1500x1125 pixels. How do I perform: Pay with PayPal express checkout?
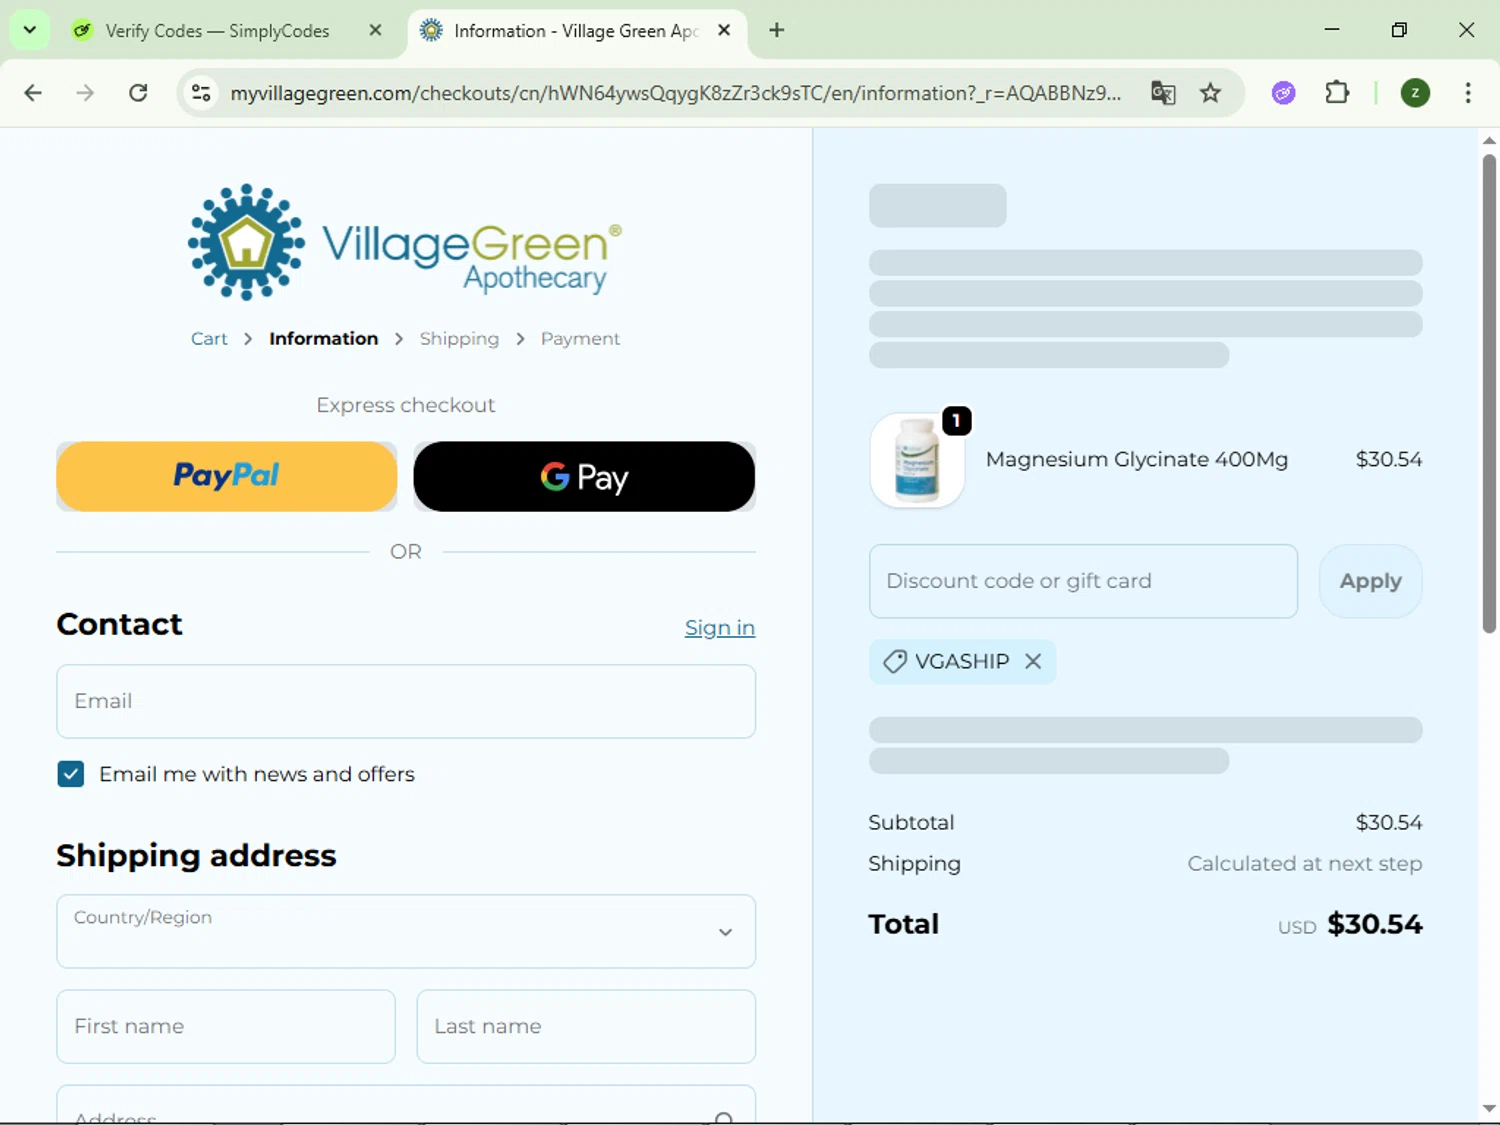227,476
